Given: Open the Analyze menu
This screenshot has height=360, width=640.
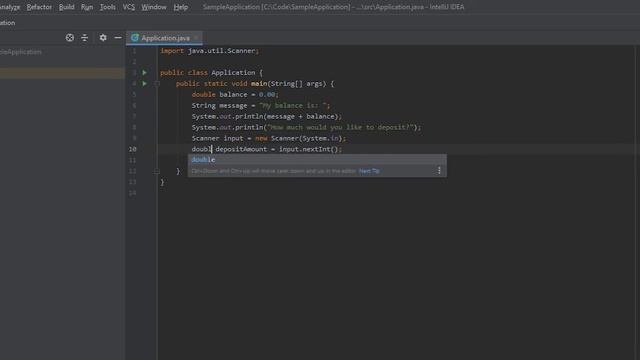Looking at the screenshot, I should [10, 7].
